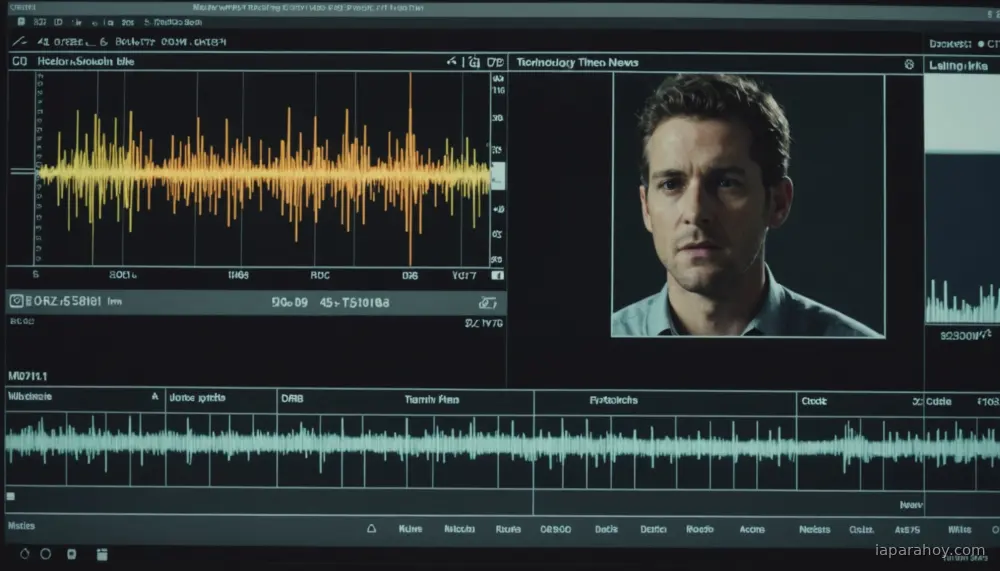Click the small icon left of the 'Cdde' column
This screenshot has height=571, width=1000.
point(917,402)
